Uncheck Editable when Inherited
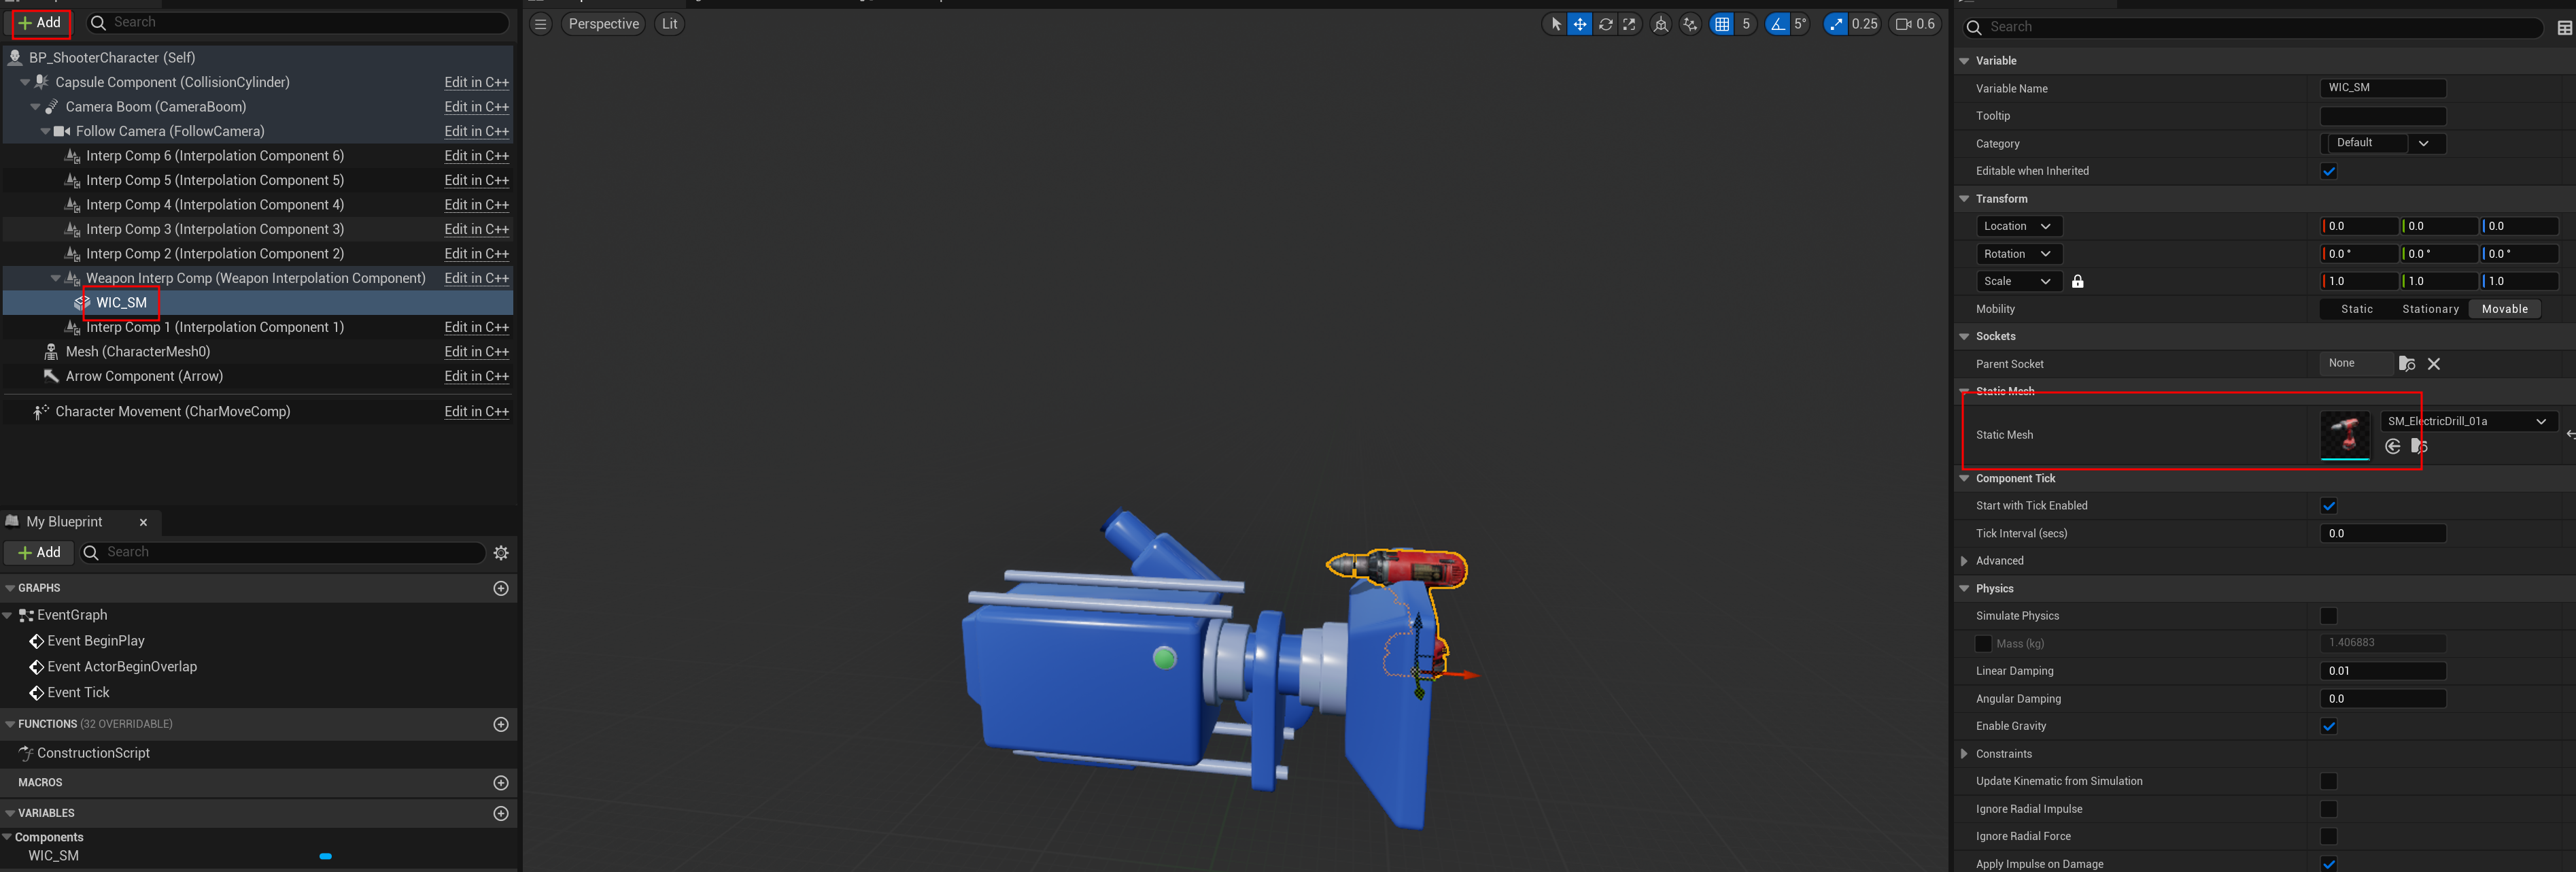The image size is (2576, 872). pyautogui.click(x=2328, y=171)
